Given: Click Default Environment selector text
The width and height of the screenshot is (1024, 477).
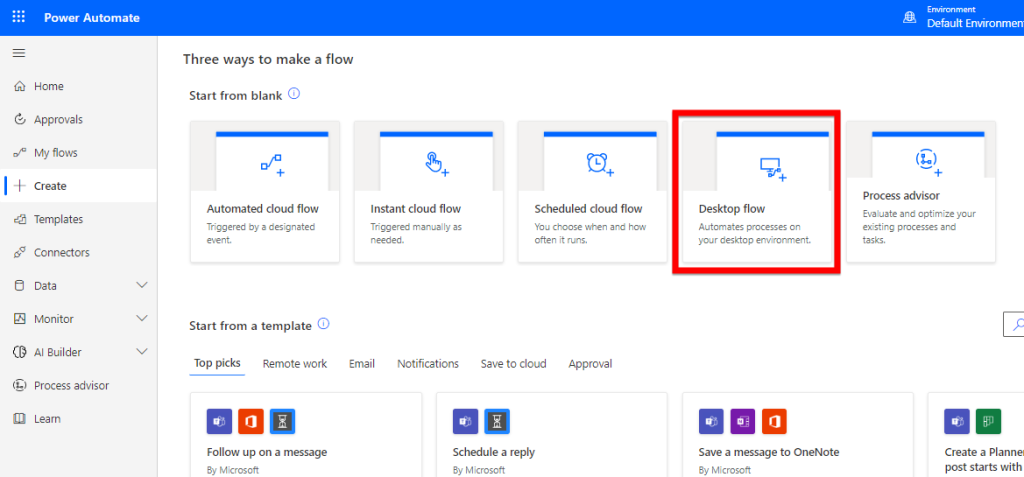Looking at the screenshot, I should tap(975, 24).
